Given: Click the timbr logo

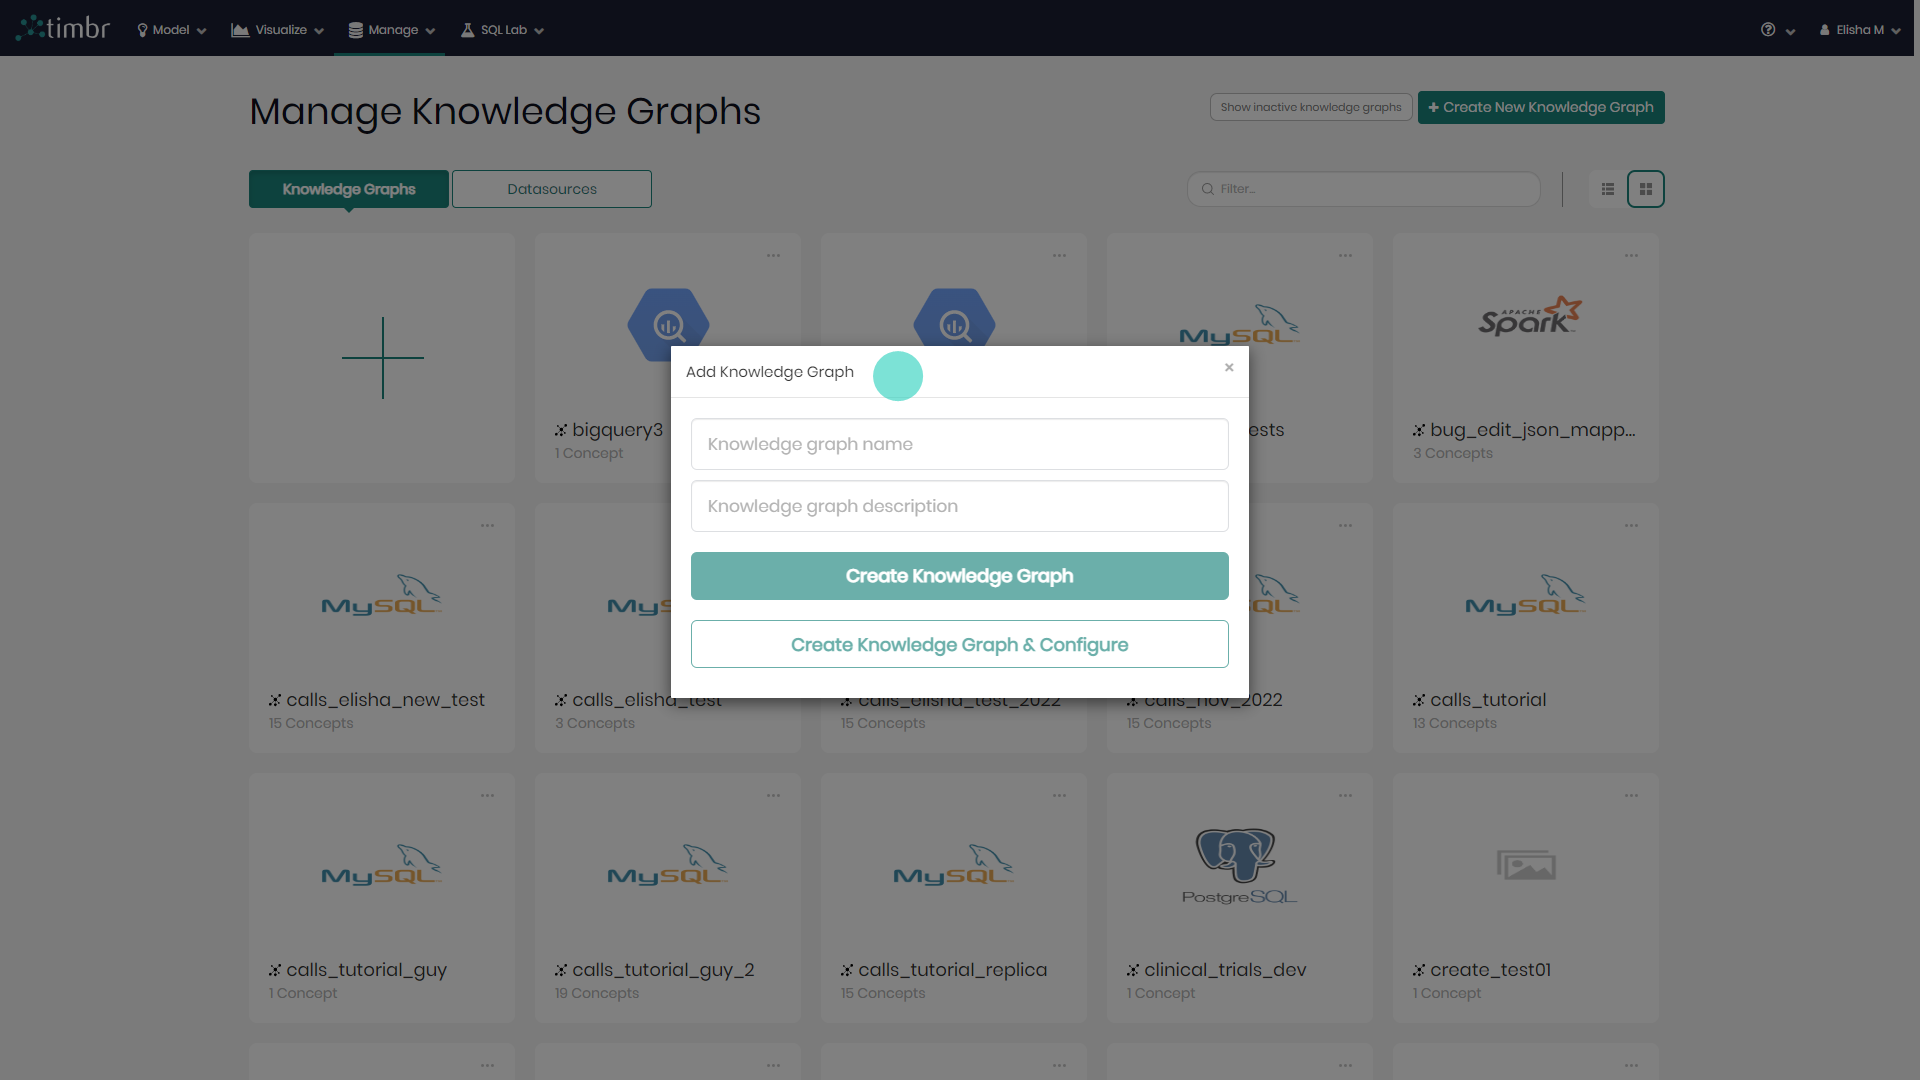Looking at the screenshot, I should tap(63, 28).
